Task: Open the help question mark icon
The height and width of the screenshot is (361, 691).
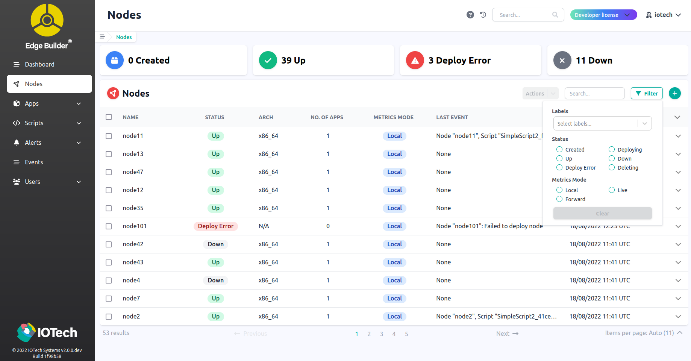Action: coord(470,15)
